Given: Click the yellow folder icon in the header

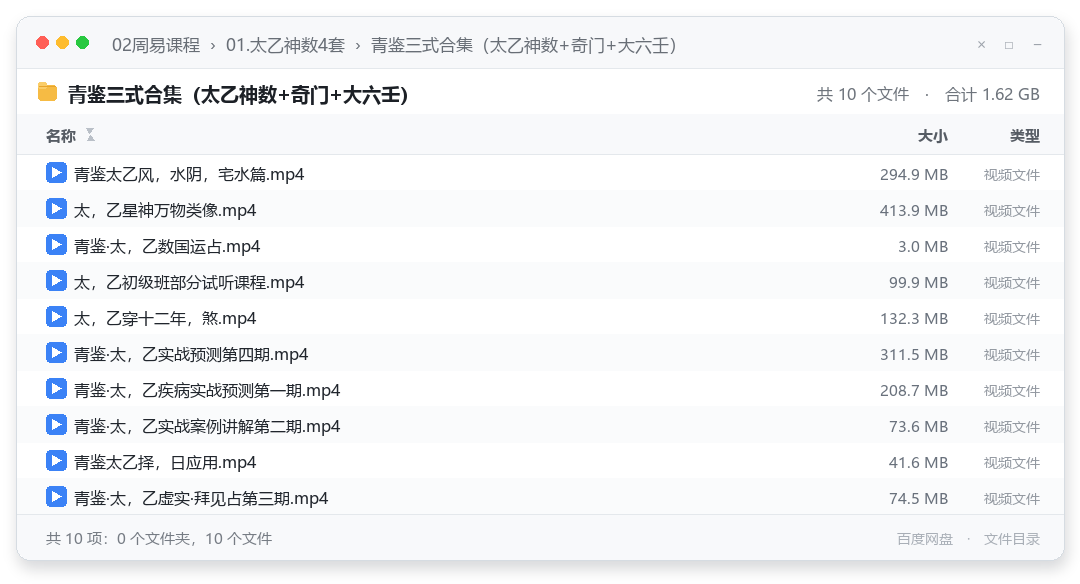Looking at the screenshot, I should tap(47, 92).
